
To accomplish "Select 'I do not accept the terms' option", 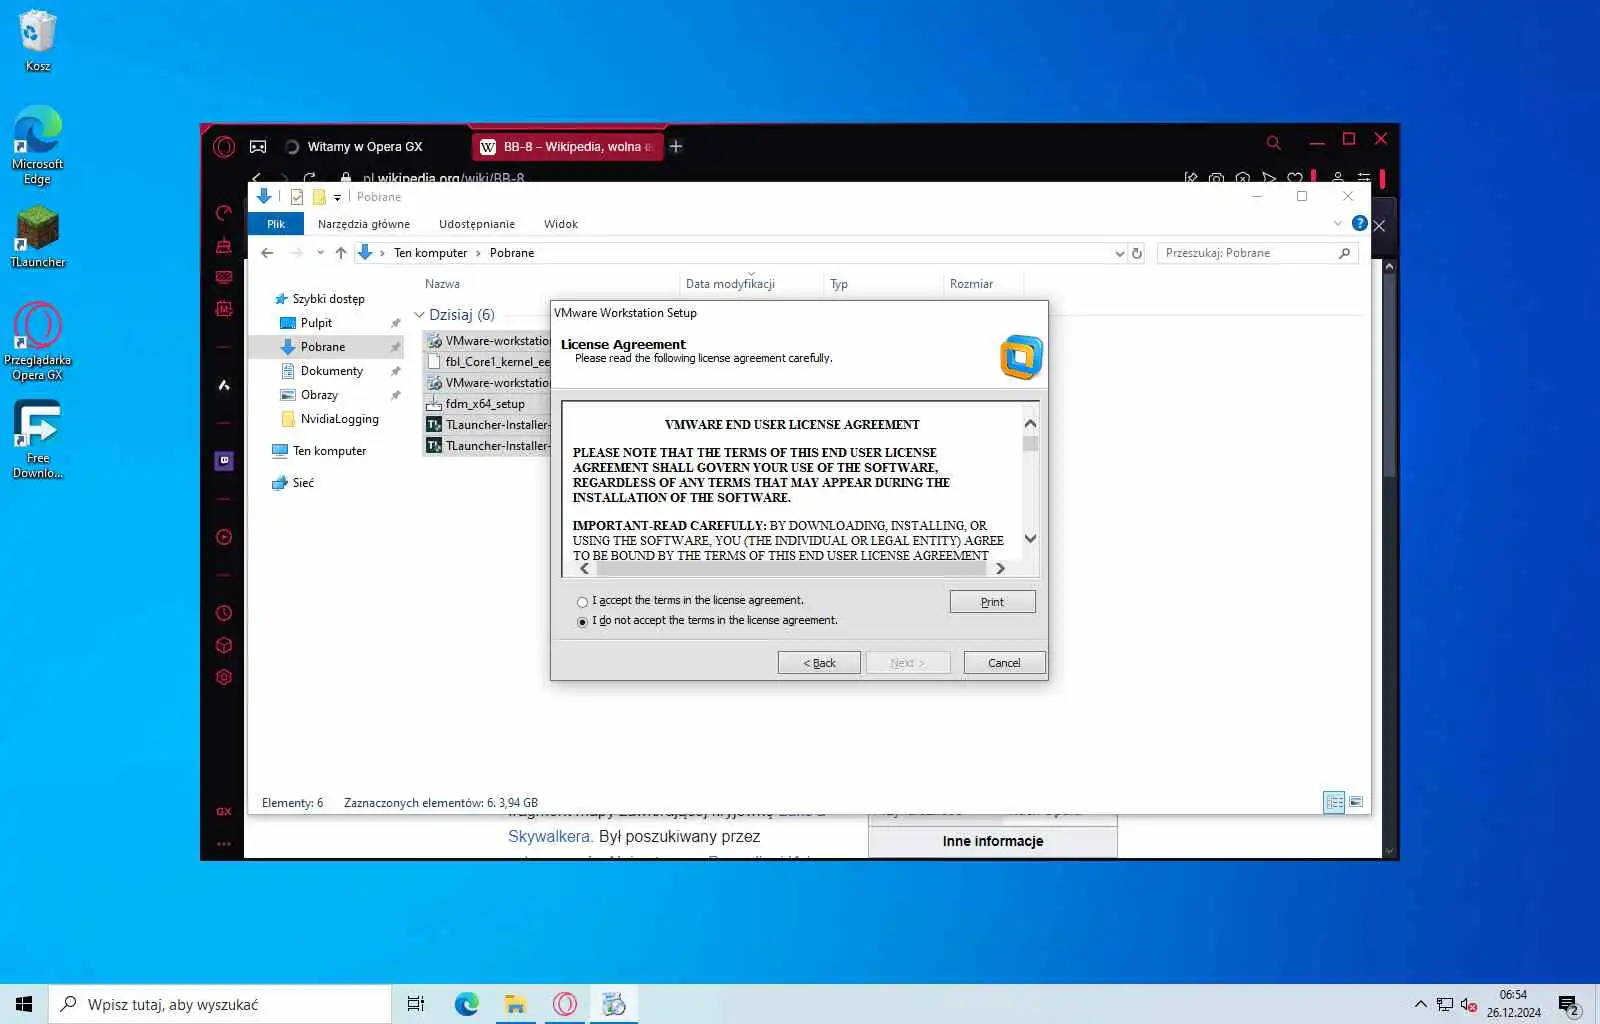I will point(582,622).
